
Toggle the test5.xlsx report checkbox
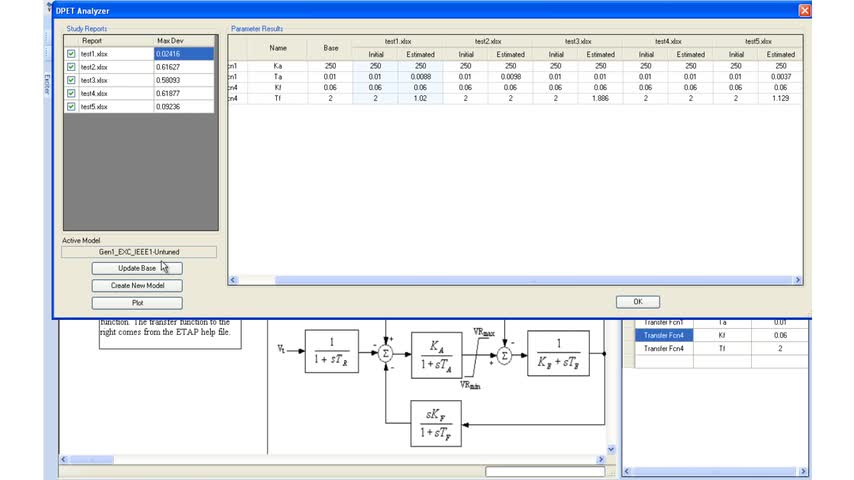[71, 107]
